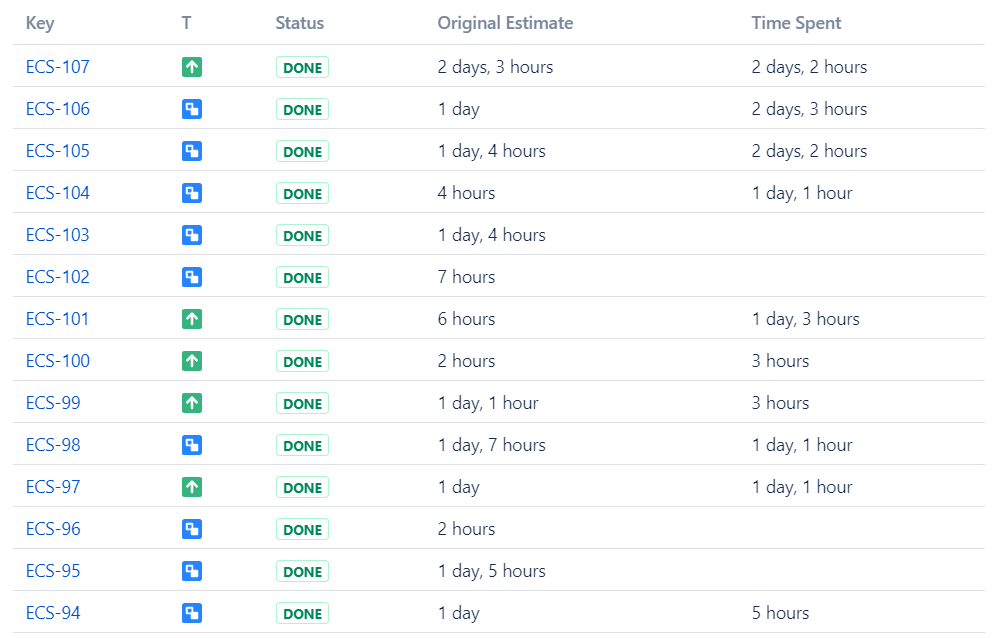Sort by Original Estimate column header

505,23
